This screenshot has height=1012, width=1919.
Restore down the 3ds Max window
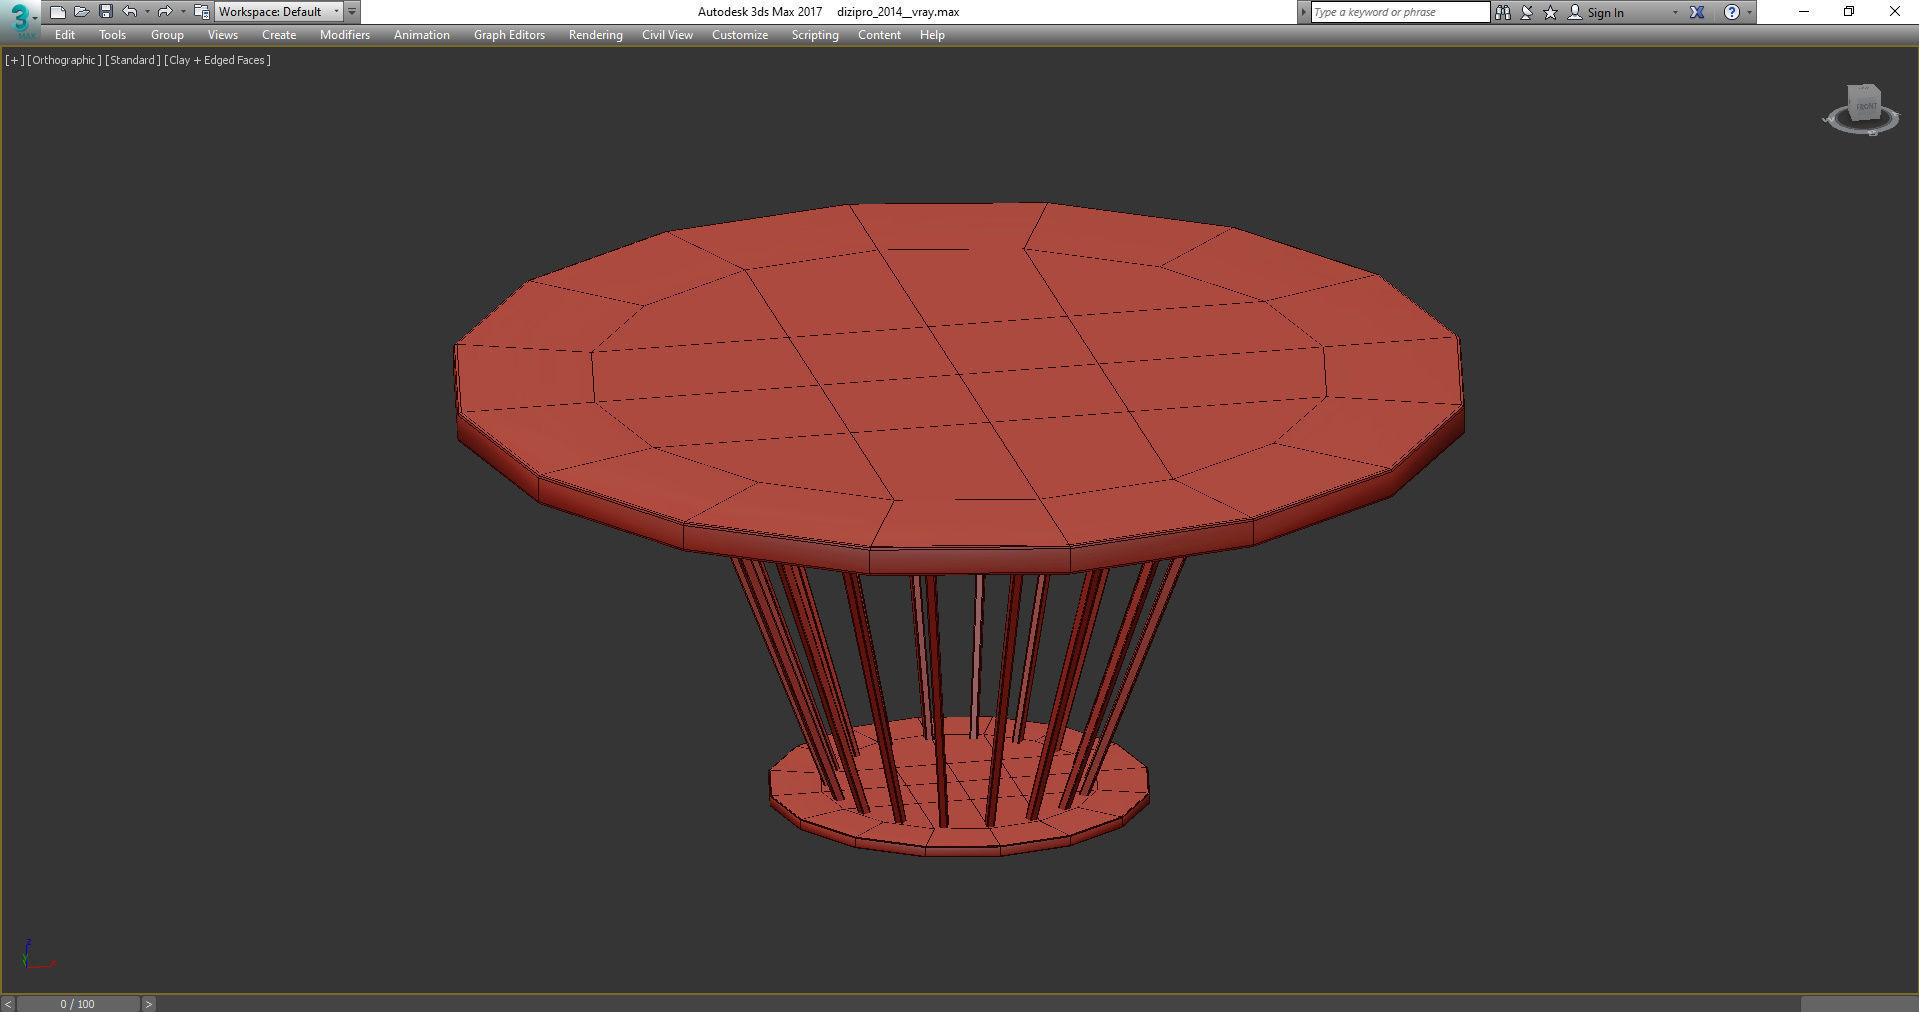[1849, 12]
